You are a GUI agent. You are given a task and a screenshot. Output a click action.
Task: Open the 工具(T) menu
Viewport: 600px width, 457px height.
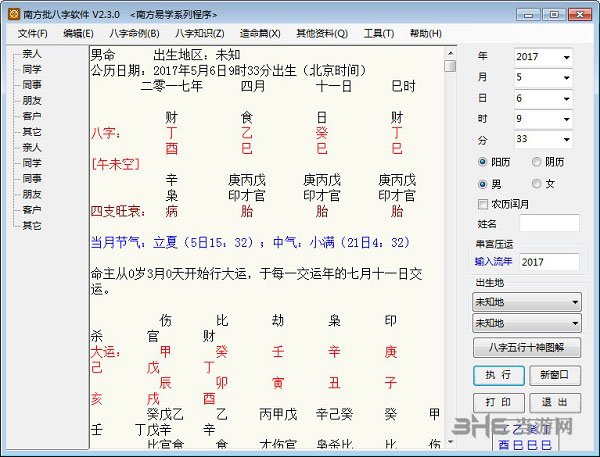pyautogui.click(x=379, y=34)
